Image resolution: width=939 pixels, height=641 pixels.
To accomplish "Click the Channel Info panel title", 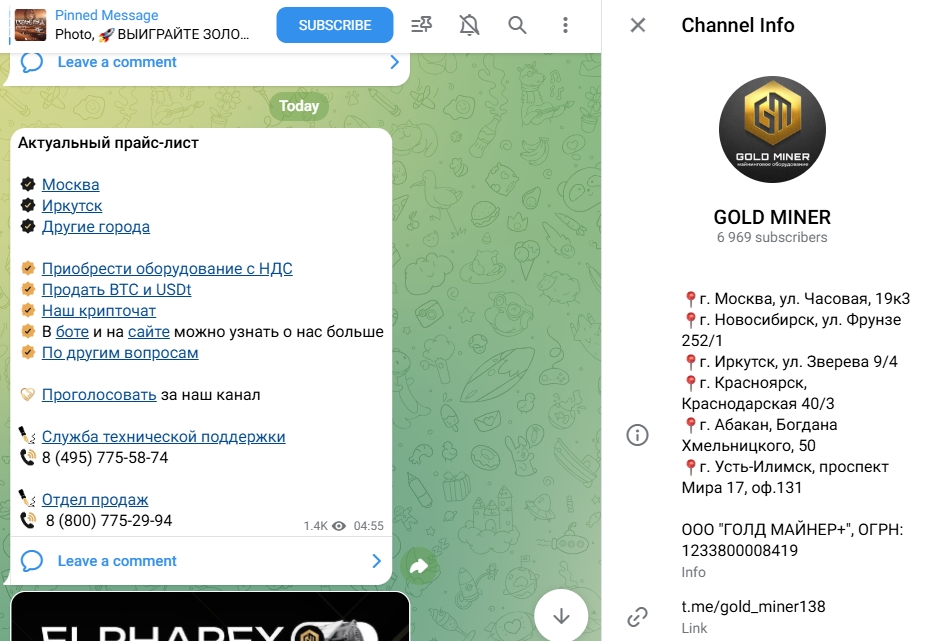I will (738, 25).
